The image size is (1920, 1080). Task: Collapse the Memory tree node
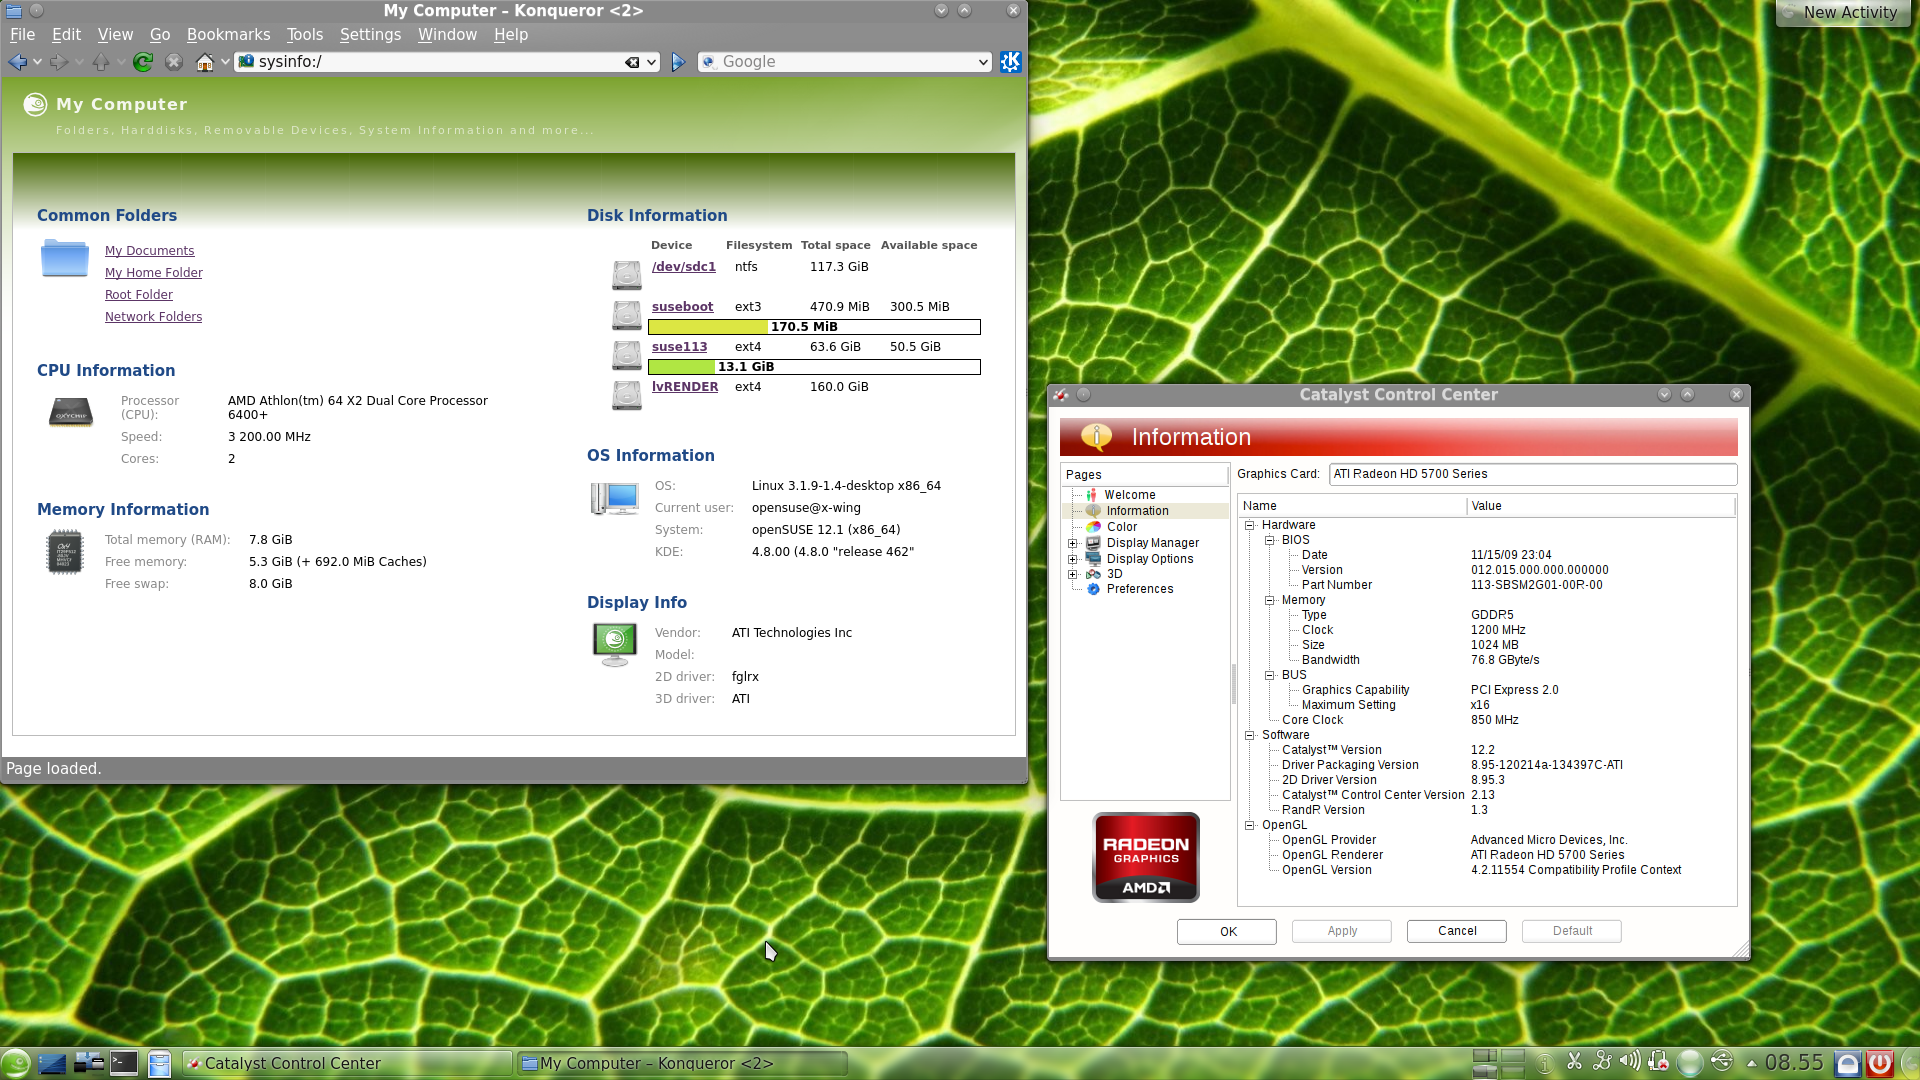pos(1270,600)
